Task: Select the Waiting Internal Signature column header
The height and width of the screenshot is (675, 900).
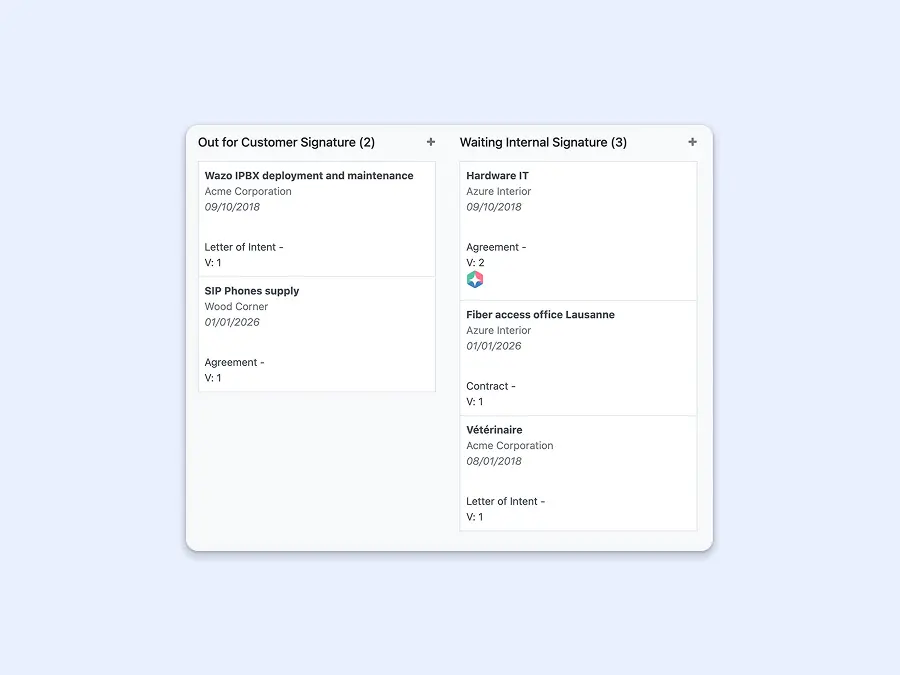Action: click(x=543, y=143)
